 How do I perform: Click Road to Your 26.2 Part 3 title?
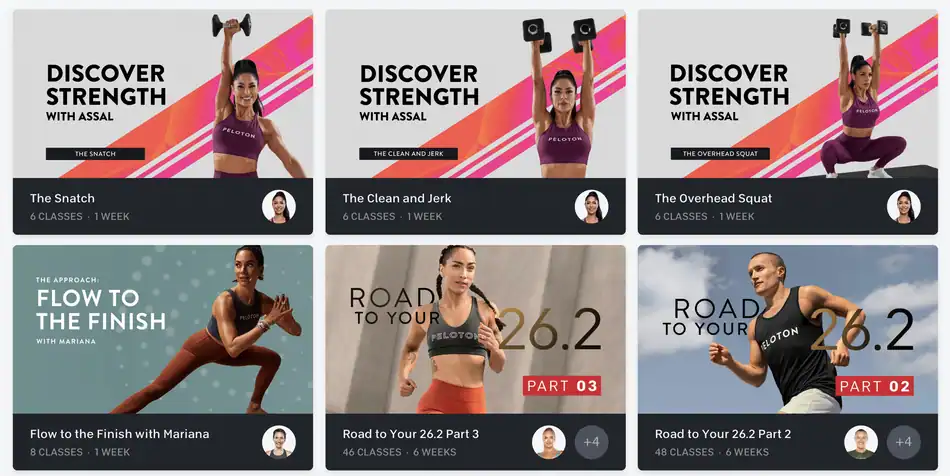tap(411, 434)
